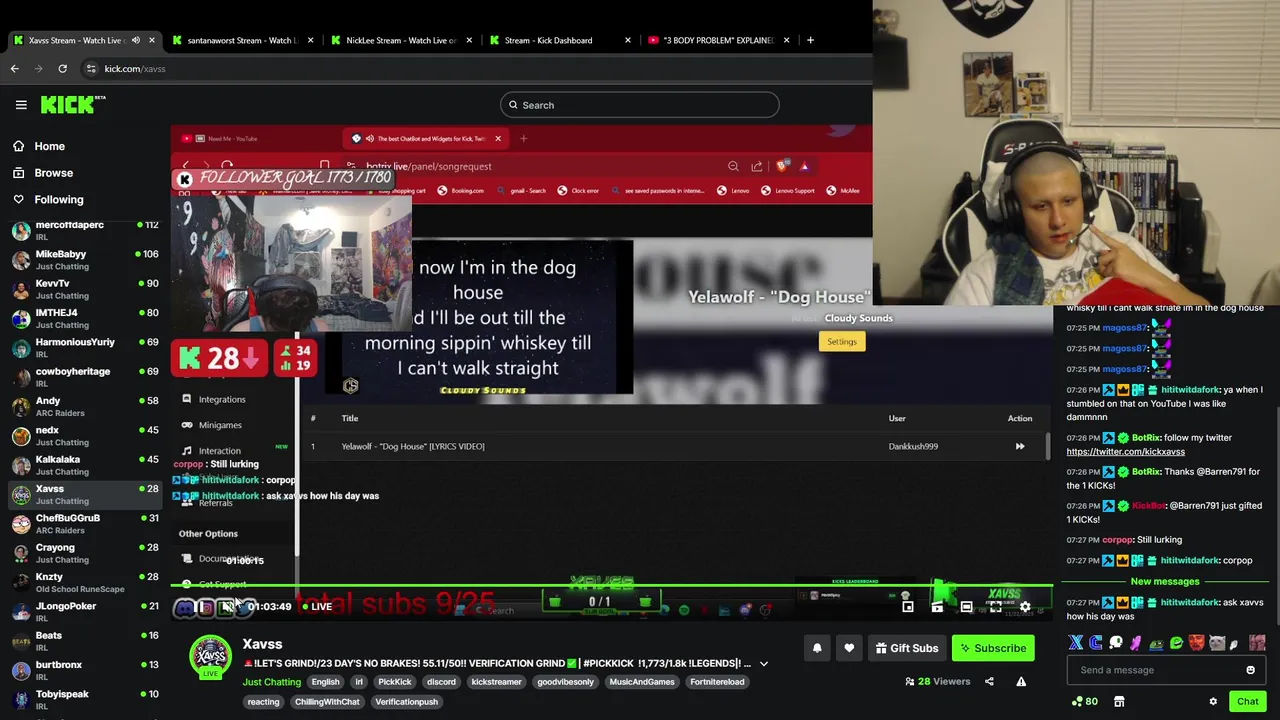Jump to New messages in chat
The width and height of the screenshot is (1280, 720).
[x=1165, y=581]
